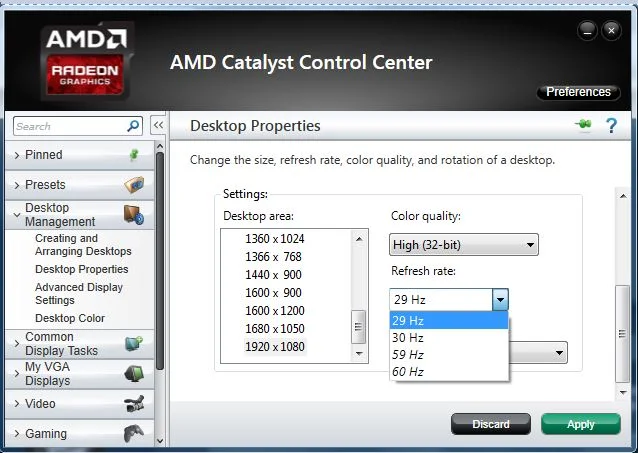Click the Pinned green pushpin icon
The width and height of the screenshot is (638, 453).
point(134,155)
